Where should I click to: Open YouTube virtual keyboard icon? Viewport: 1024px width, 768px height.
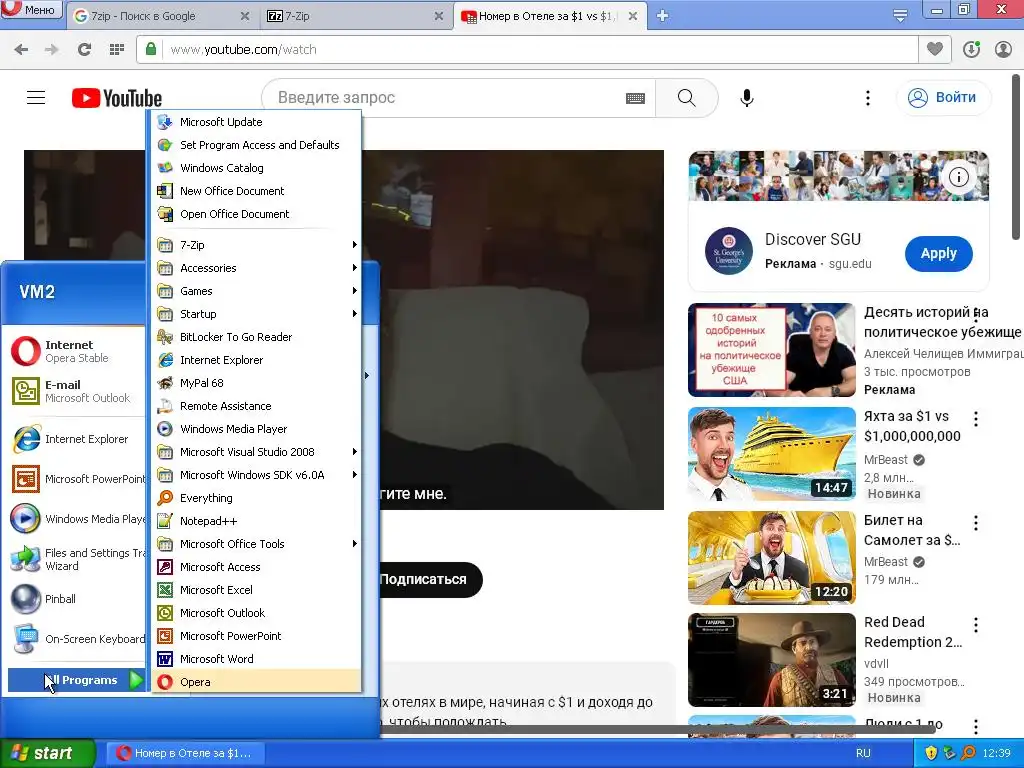(635, 98)
